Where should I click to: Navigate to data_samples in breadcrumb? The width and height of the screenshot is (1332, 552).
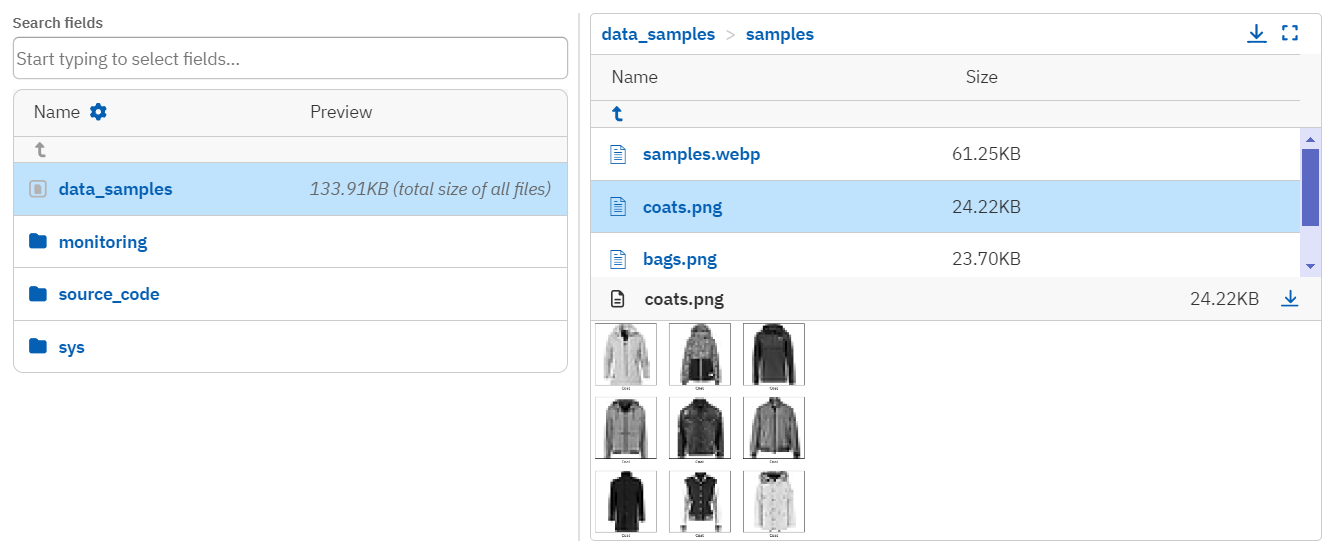658,34
